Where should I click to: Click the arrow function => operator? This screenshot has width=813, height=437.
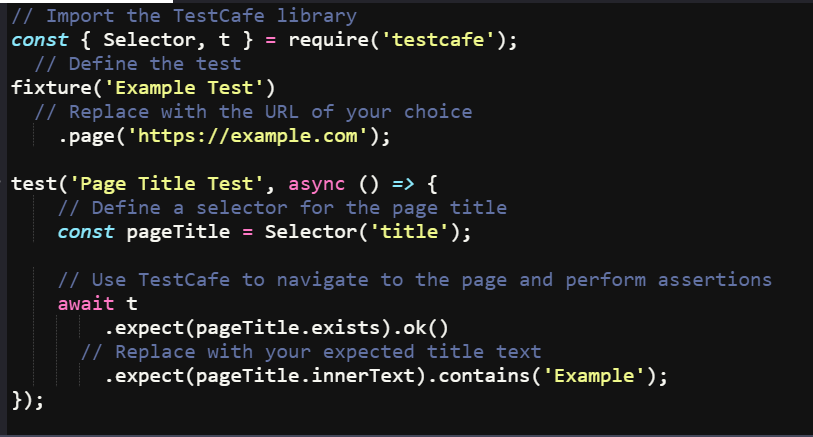403,184
